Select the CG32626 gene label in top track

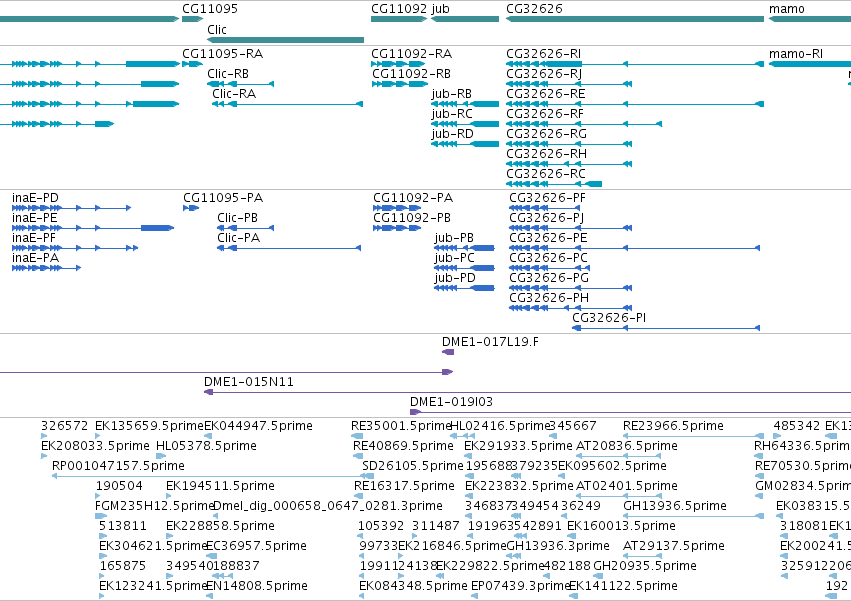pyautogui.click(x=534, y=9)
